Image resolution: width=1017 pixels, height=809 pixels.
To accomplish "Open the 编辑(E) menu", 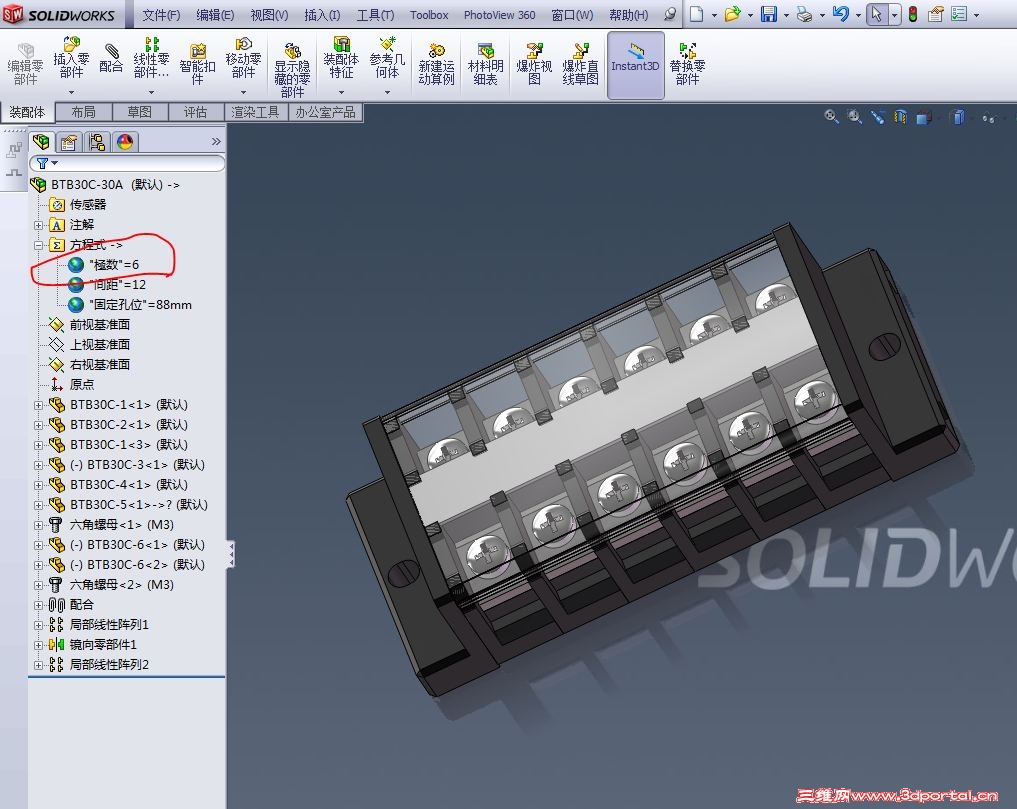I will click(215, 14).
